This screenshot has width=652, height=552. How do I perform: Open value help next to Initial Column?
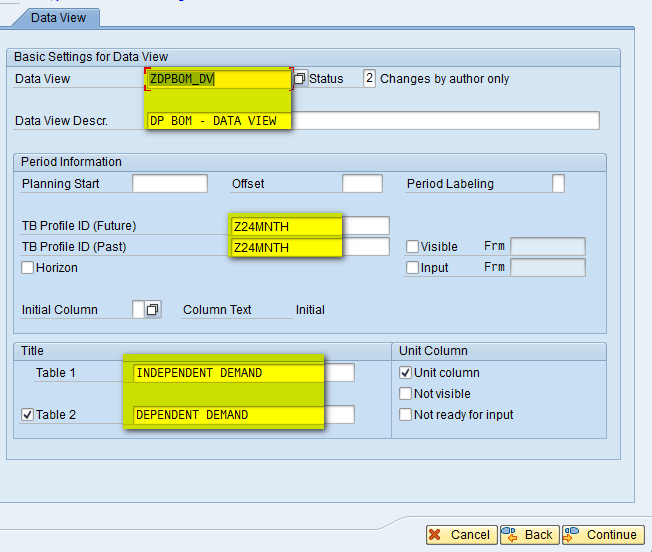(x=153, y=310)
